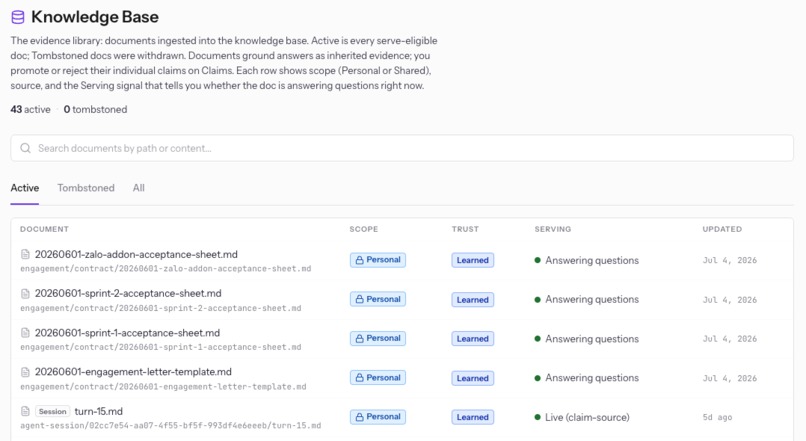Click Personal scope badge for sprint-2 row
Screen dimensions: 806x441
(378, 299)
